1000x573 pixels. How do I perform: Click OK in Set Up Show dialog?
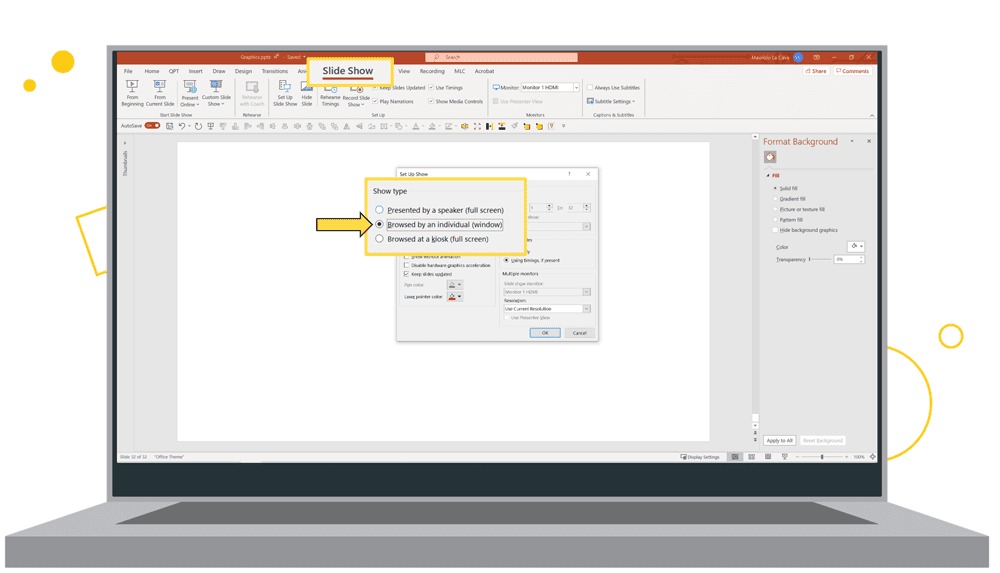(544, 333)
